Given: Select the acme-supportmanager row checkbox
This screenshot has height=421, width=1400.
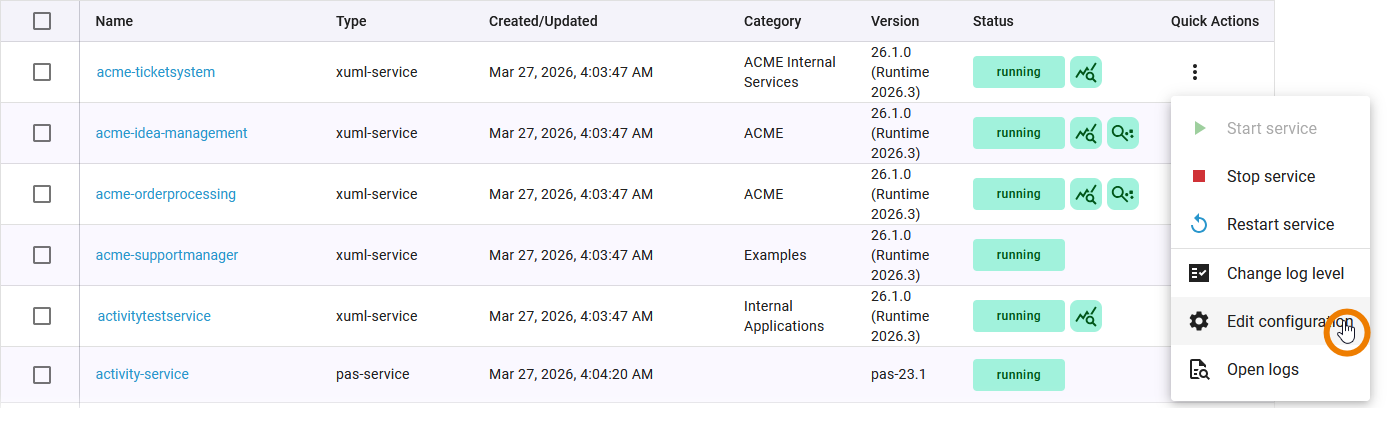Looking at the screenshot, I should pos(42,255).
